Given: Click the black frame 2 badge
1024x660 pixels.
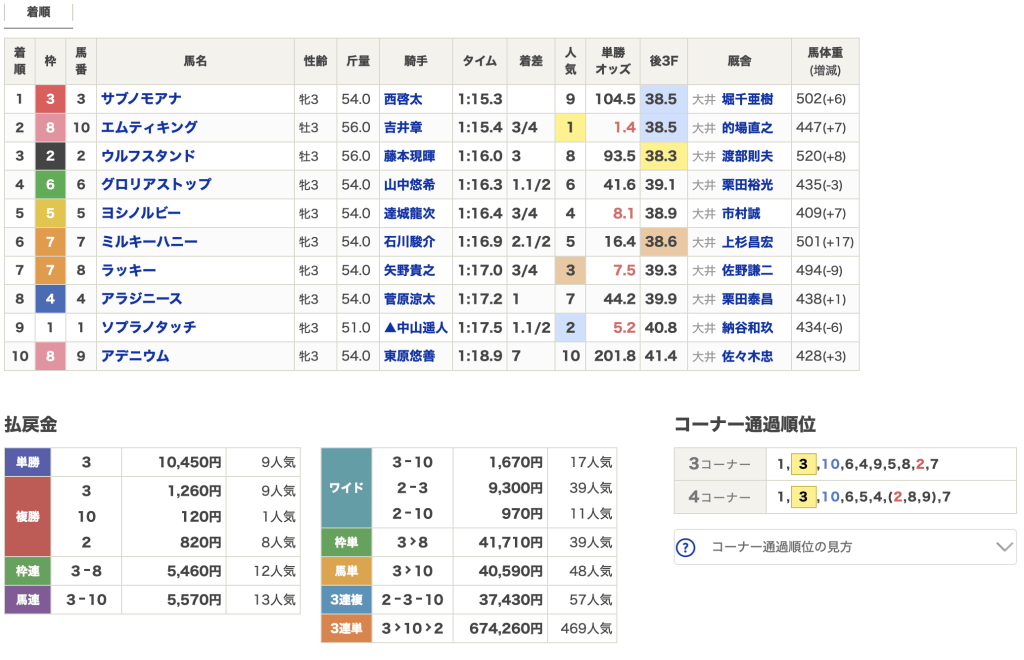Looking at the screenshot, I should click(x=50, y=156).
